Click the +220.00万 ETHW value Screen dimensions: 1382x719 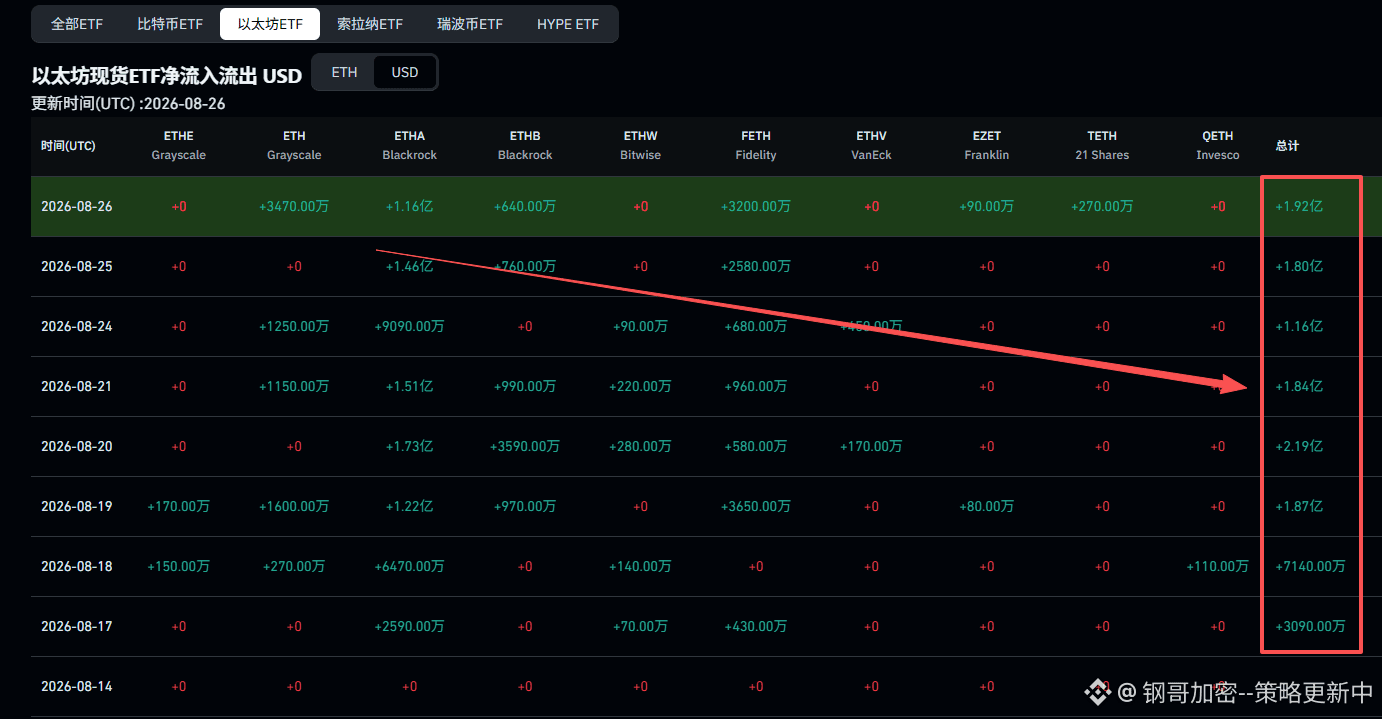click(640, 386)
